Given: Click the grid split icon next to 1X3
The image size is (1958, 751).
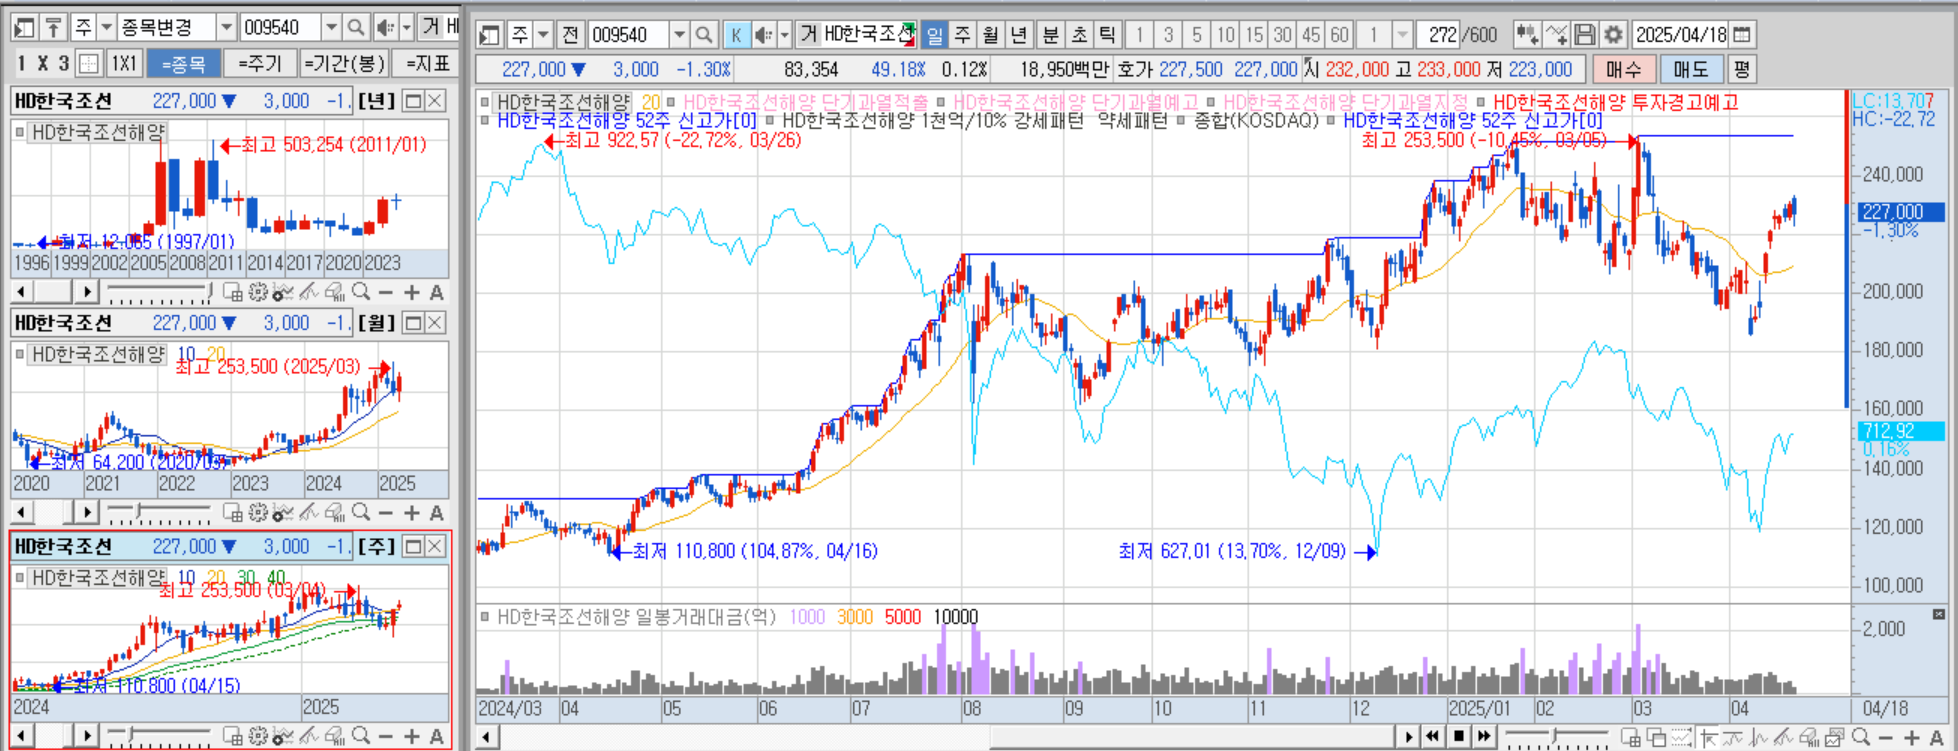Looking at the screenshot, I should click(x=89, y=64).
